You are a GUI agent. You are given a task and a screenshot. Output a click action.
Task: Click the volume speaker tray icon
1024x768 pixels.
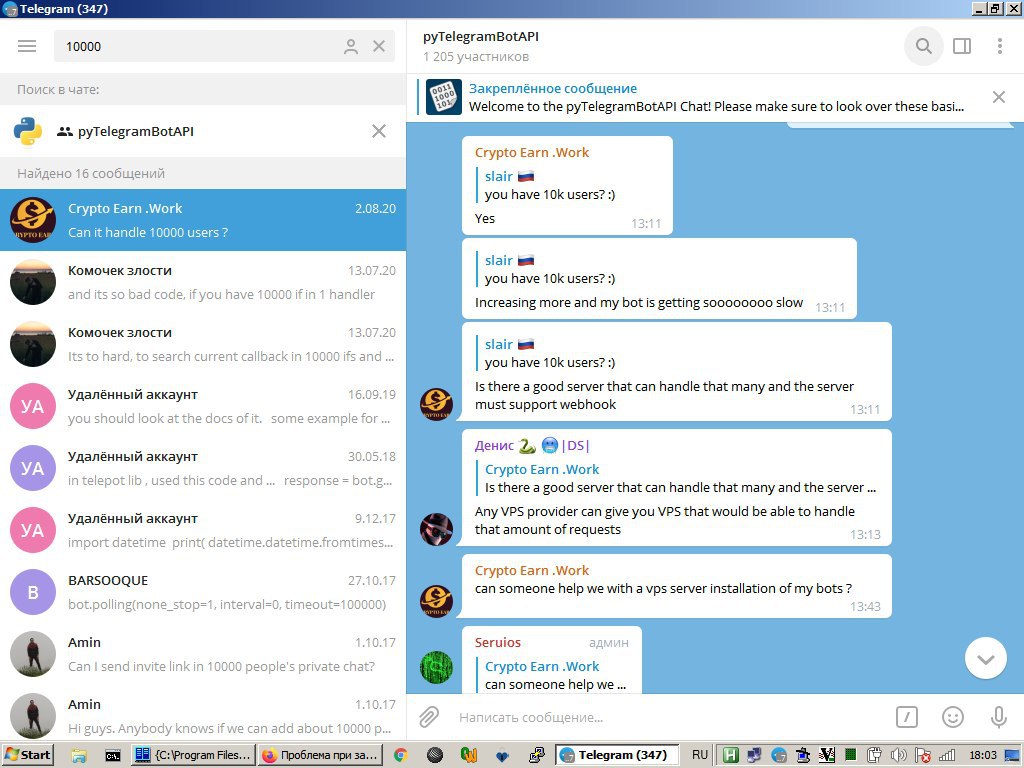(899, 756)
